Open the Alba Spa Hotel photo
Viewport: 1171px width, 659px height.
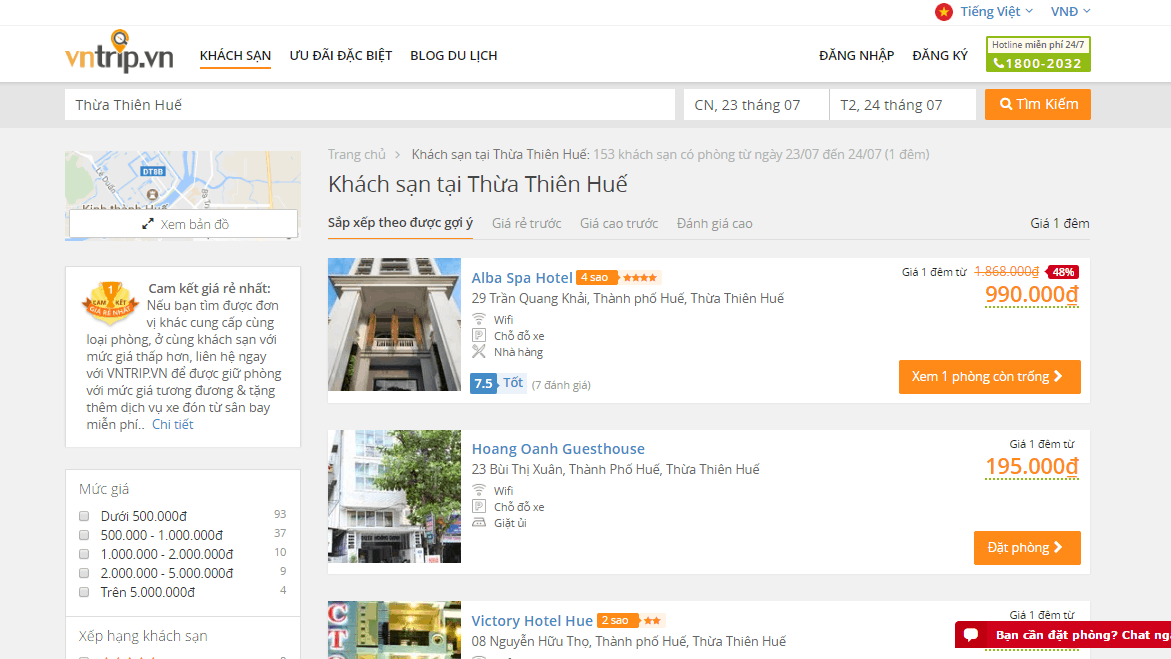tap(394, 324)
